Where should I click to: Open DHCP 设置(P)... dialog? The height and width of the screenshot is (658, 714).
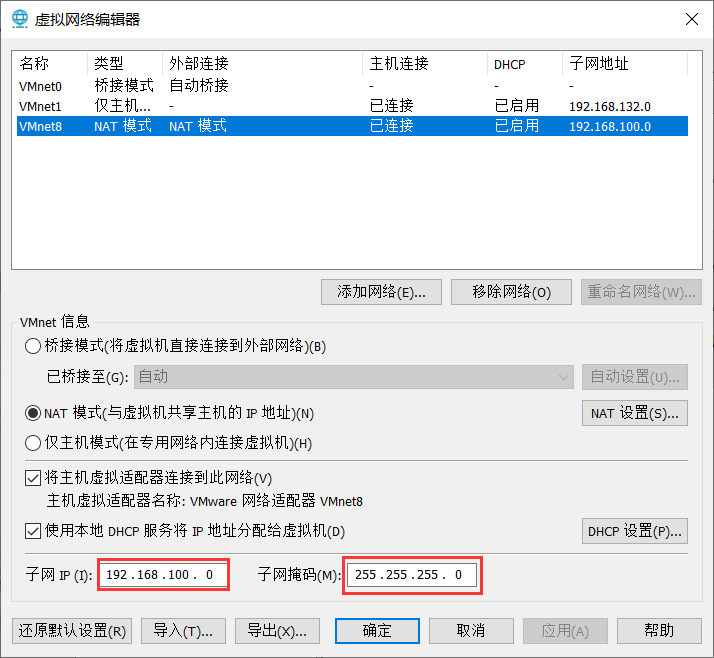pyautogui.click(x=635, y=531)
